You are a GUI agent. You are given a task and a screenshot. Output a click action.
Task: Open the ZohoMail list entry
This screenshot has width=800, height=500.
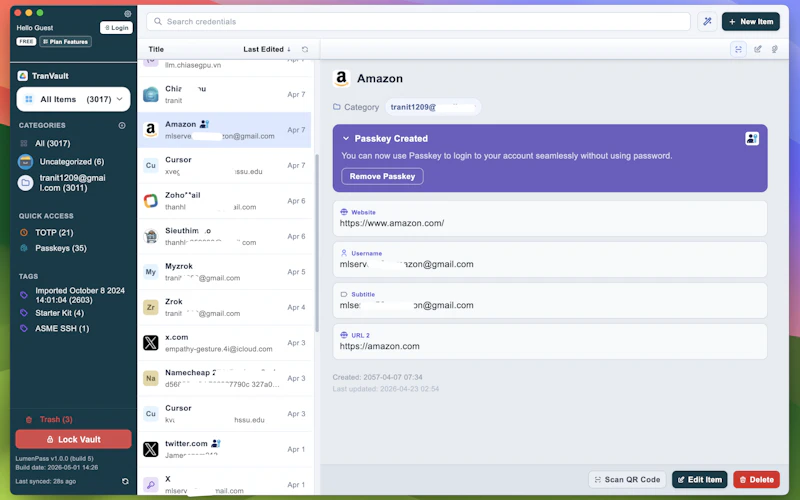point(224,201)
